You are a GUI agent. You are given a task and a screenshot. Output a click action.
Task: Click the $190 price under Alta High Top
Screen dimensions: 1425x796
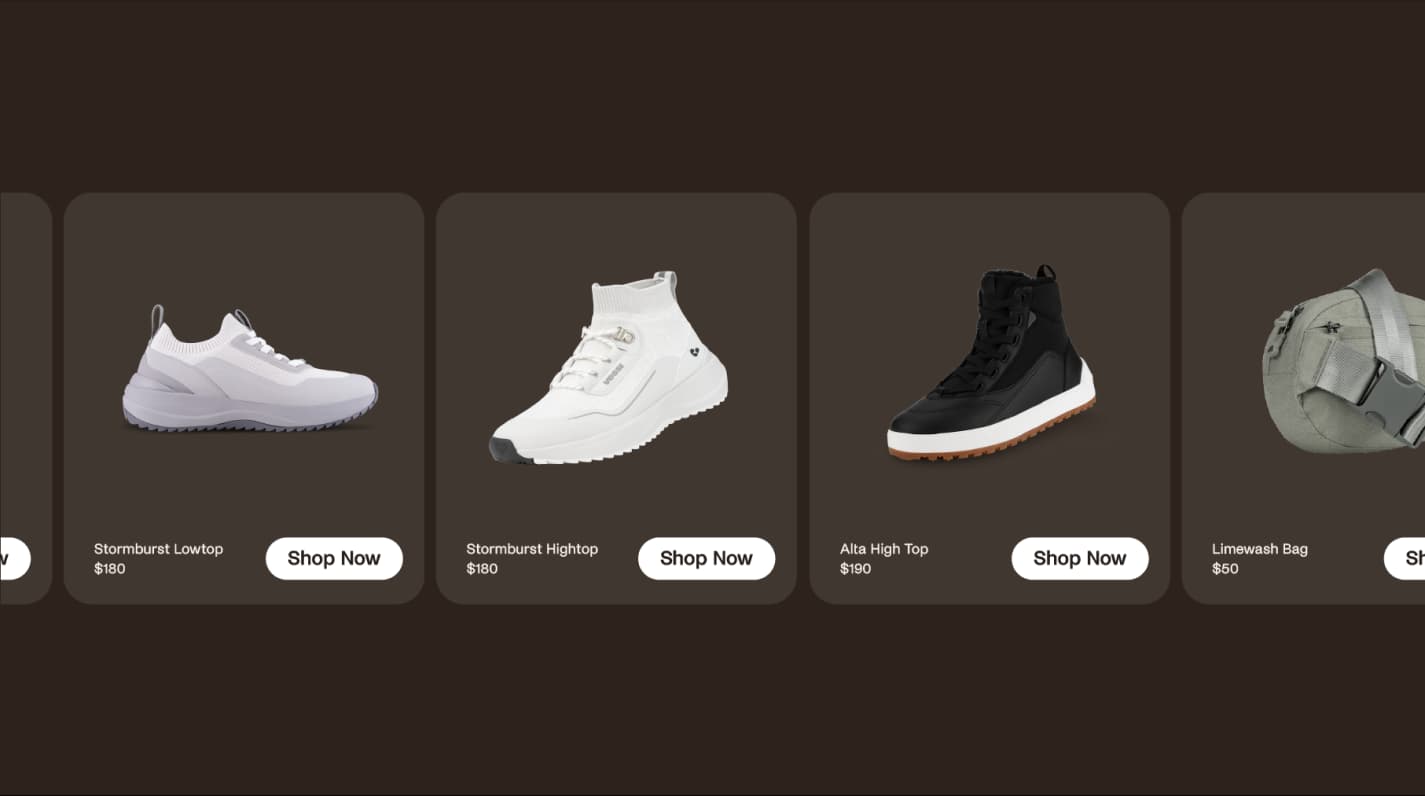pos(855,569)
